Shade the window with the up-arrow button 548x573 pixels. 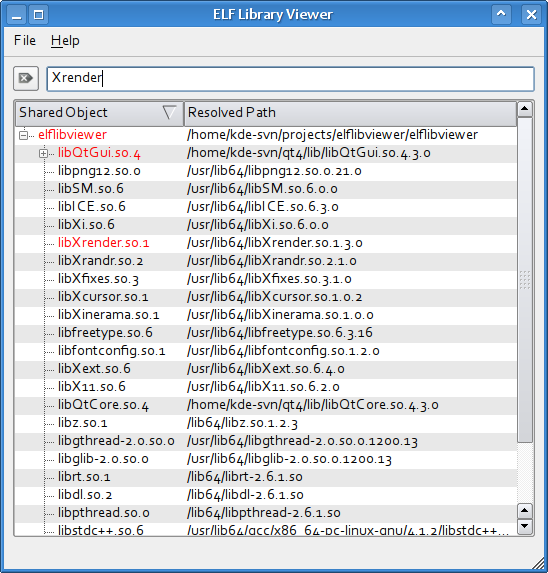tap(501, 15)
